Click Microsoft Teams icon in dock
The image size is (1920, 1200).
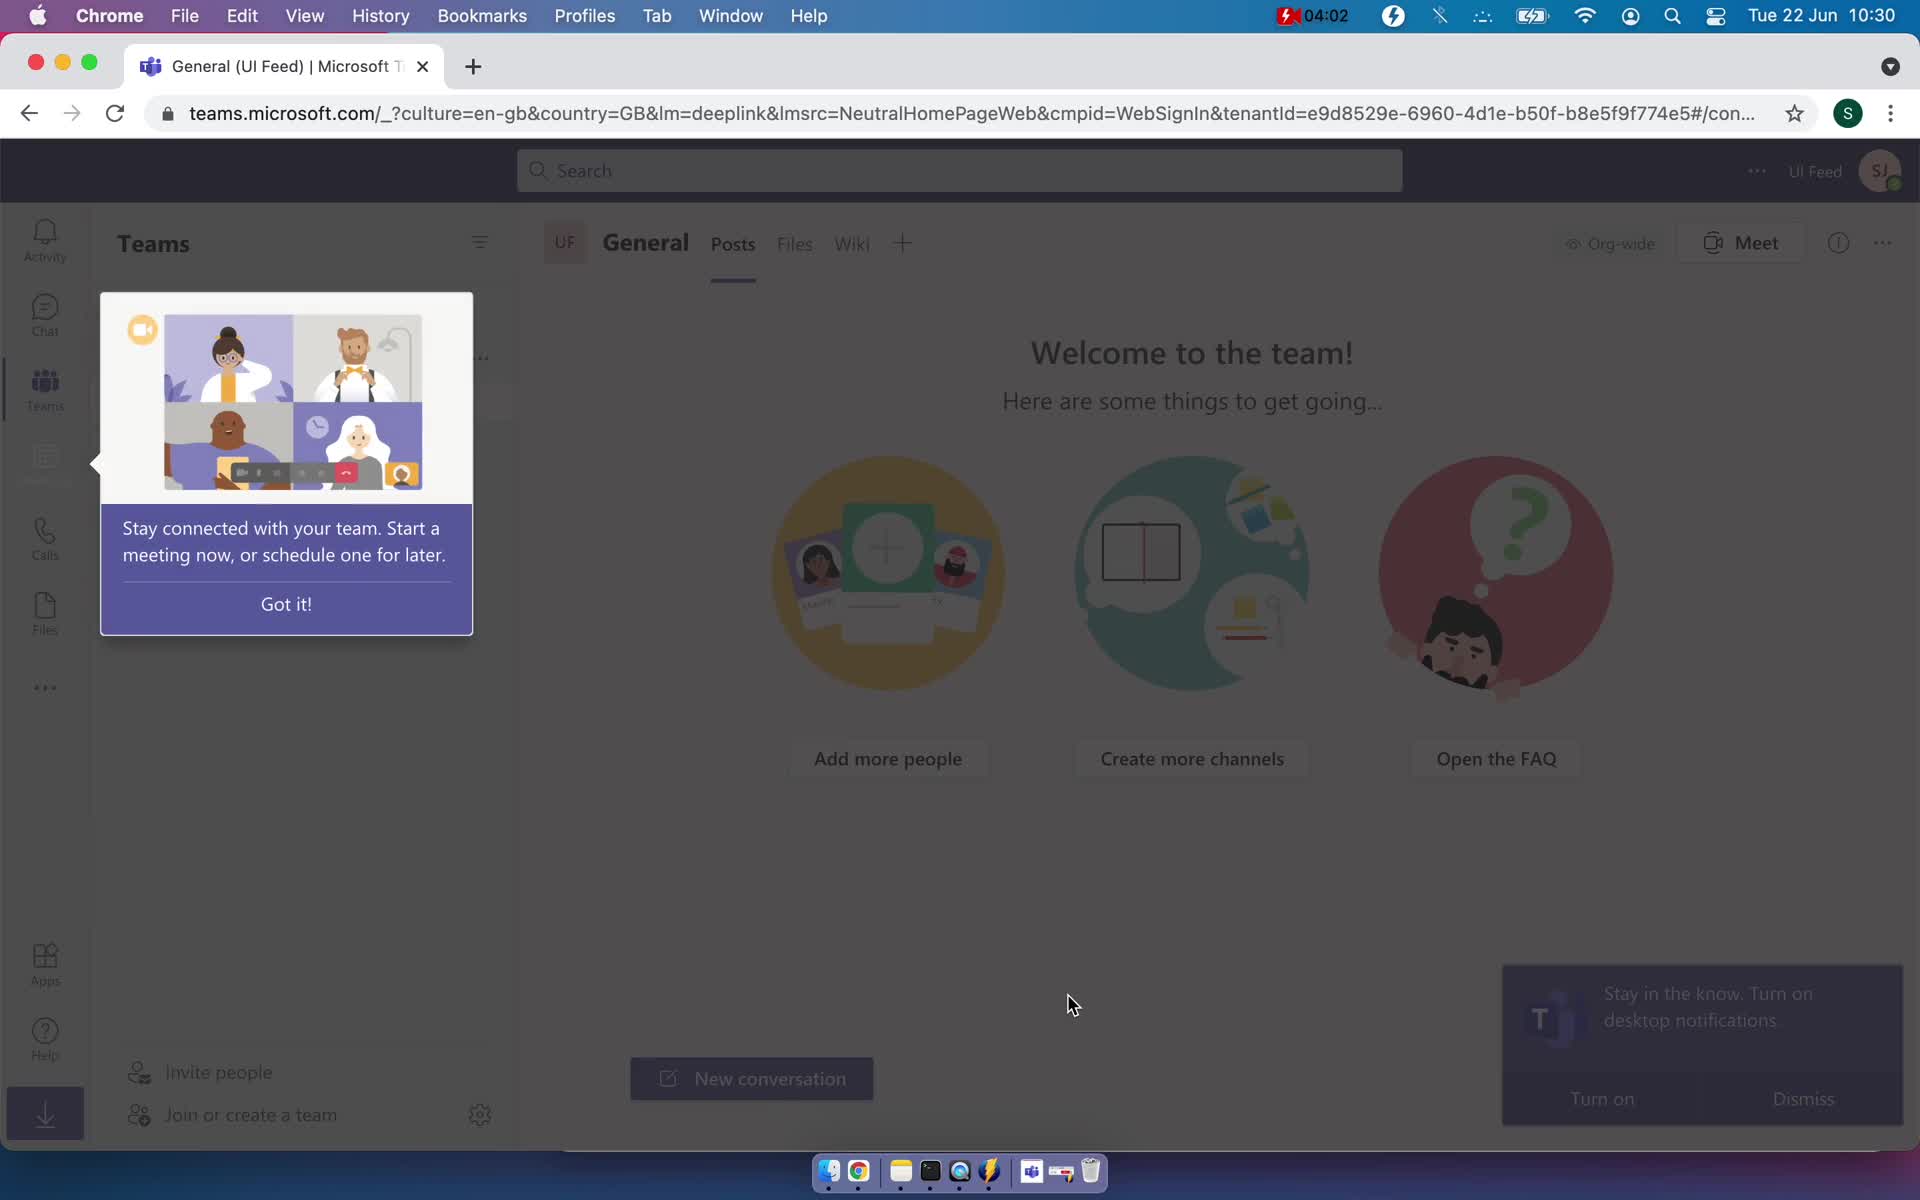(1030, 1171)
